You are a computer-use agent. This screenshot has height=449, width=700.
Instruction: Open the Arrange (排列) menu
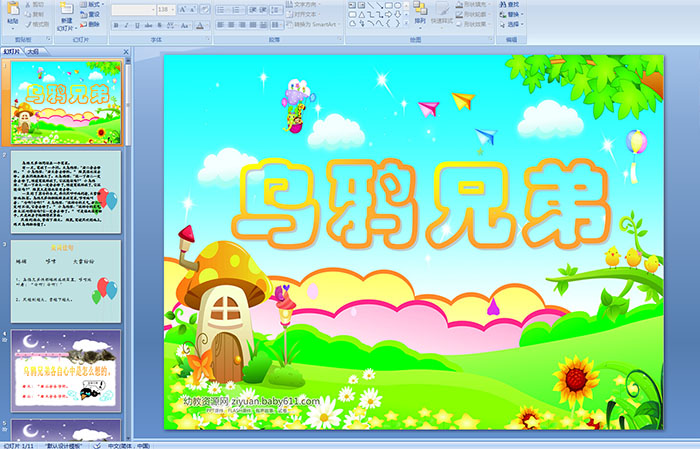(x=420, y=13)
